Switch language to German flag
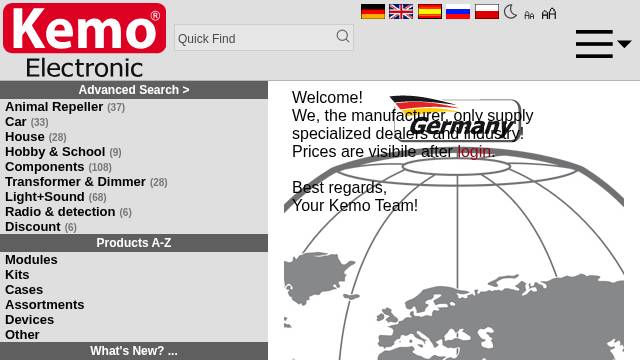The width and height of the screenshot is (640, 360). pyautogui.click(x=373, y=12)
